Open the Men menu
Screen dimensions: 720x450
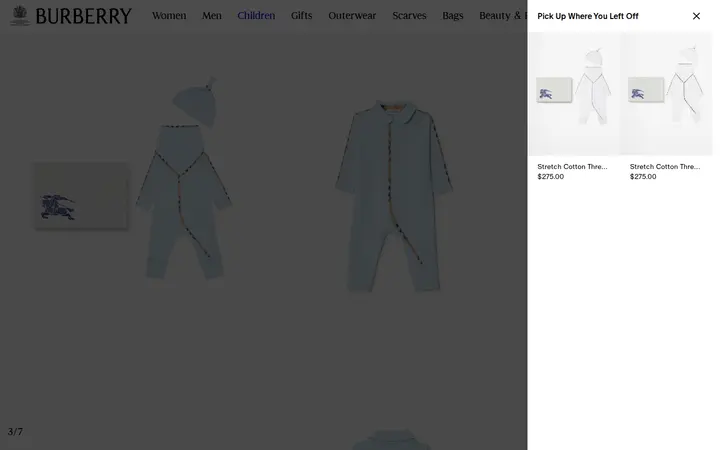pyautogui.click(x=212, y=16)
